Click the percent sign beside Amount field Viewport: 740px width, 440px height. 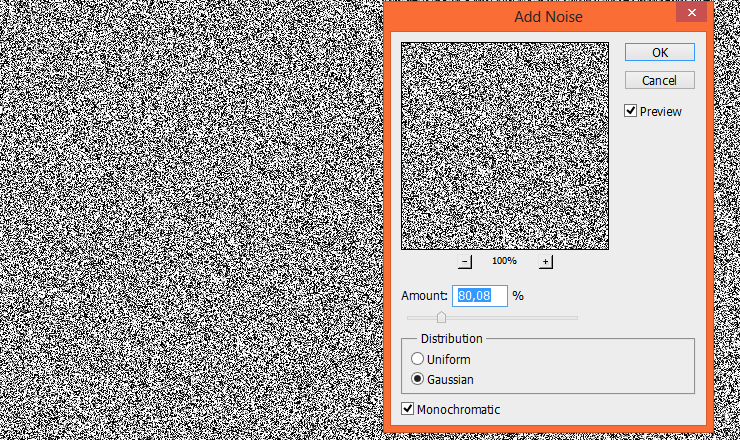pyautogui.click(x=518, y=296)
